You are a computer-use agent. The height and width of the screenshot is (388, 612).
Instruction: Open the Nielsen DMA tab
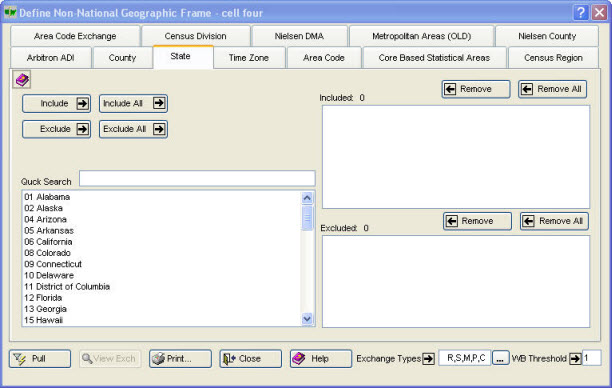pos(299,36)
